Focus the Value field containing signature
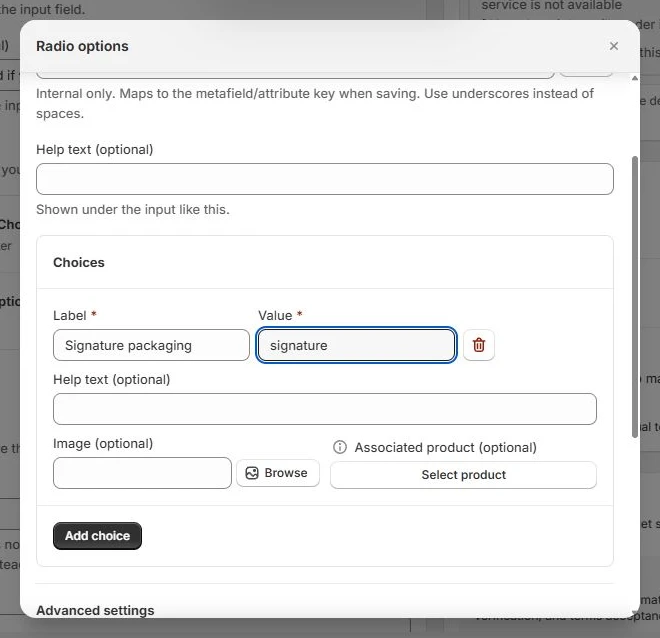 click(357, 345)
